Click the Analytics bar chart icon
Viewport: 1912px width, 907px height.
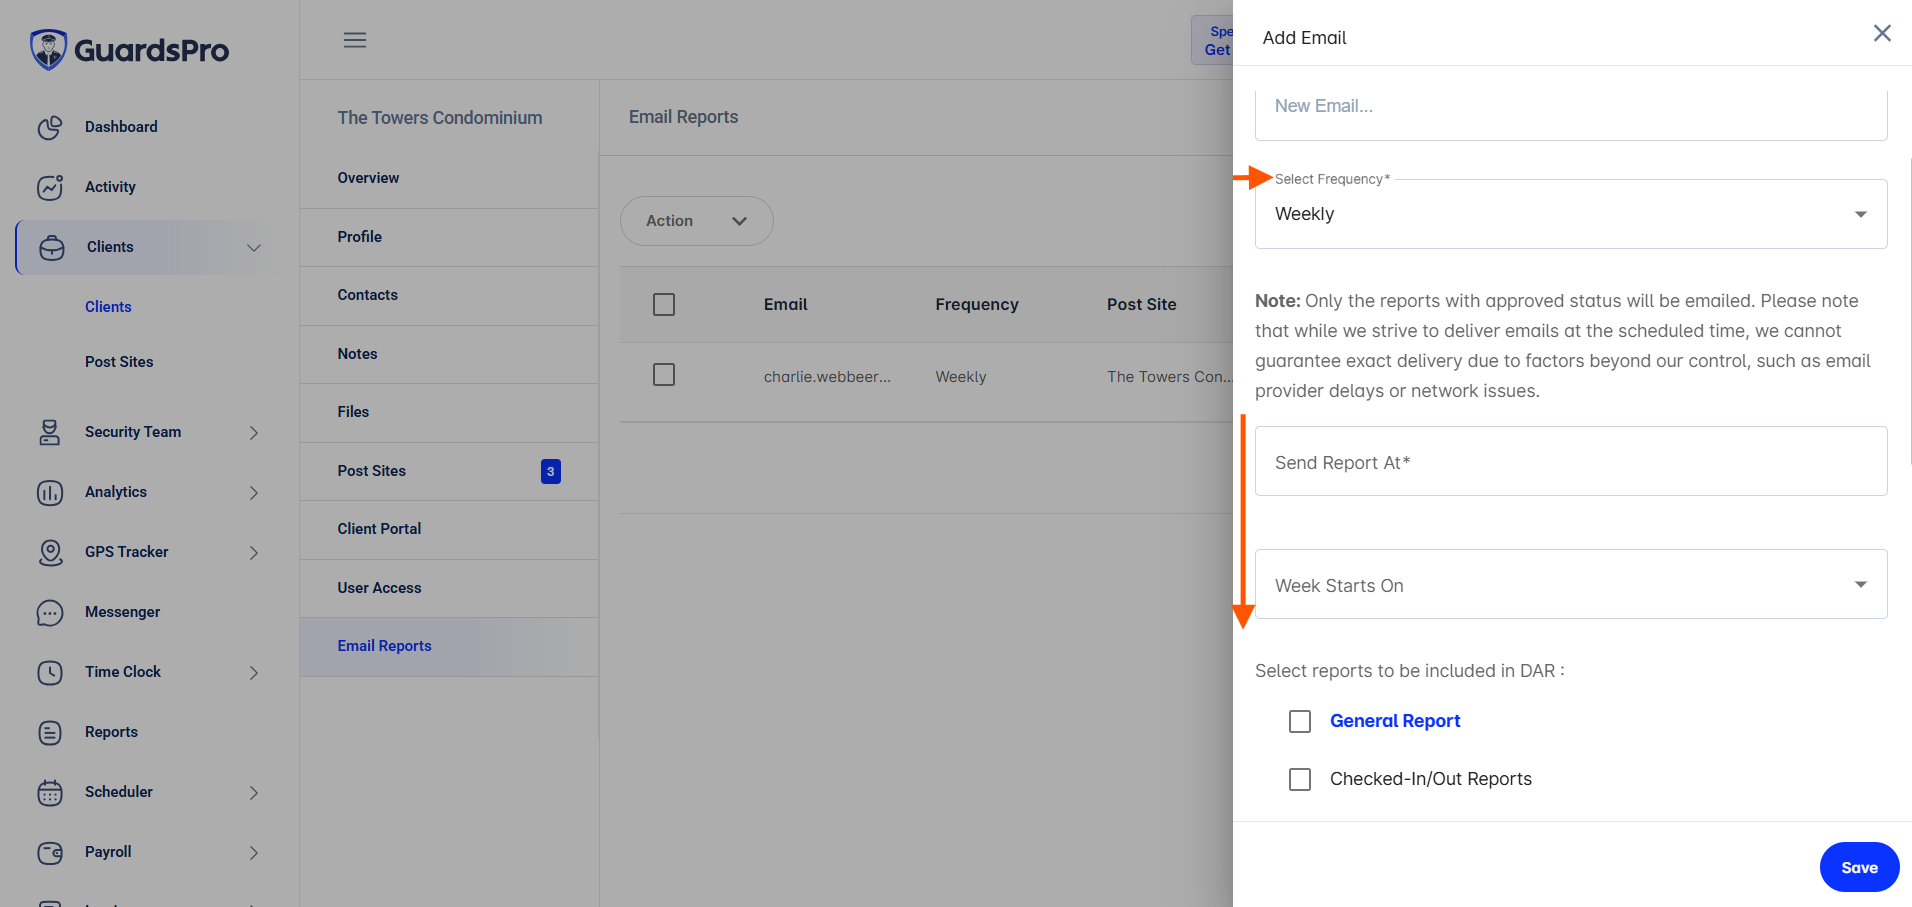tap(50, 492)
